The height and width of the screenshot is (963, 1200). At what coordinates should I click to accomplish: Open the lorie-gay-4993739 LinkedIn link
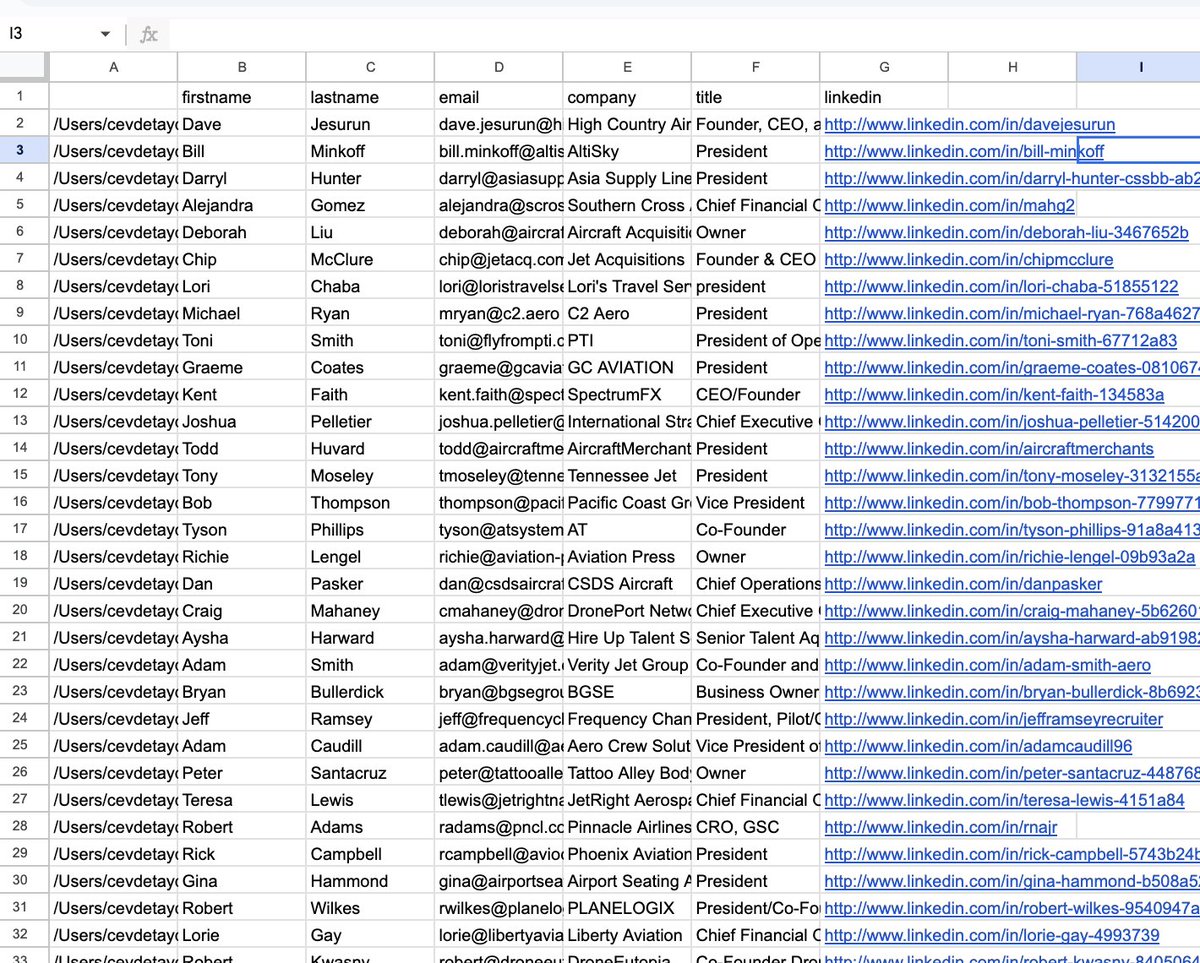pyautogui.click(x=992, y=935)
